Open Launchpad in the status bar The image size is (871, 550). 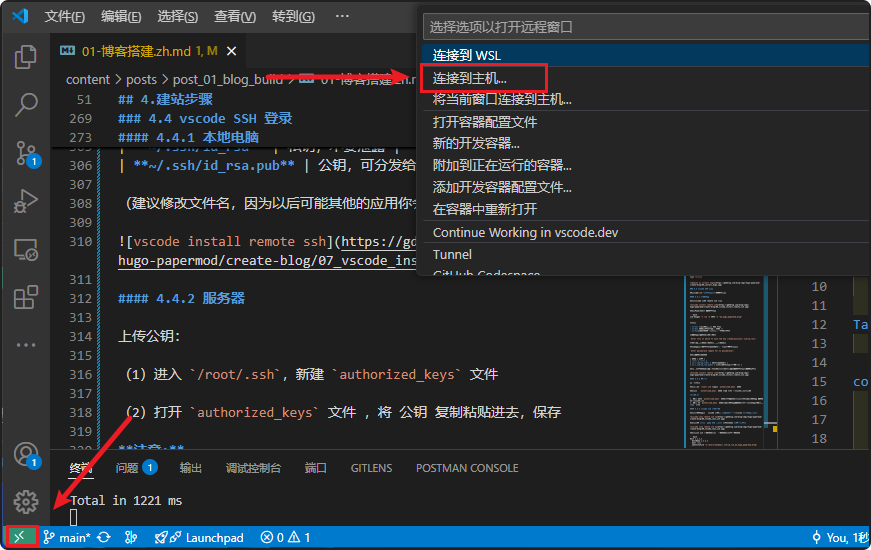199,537
